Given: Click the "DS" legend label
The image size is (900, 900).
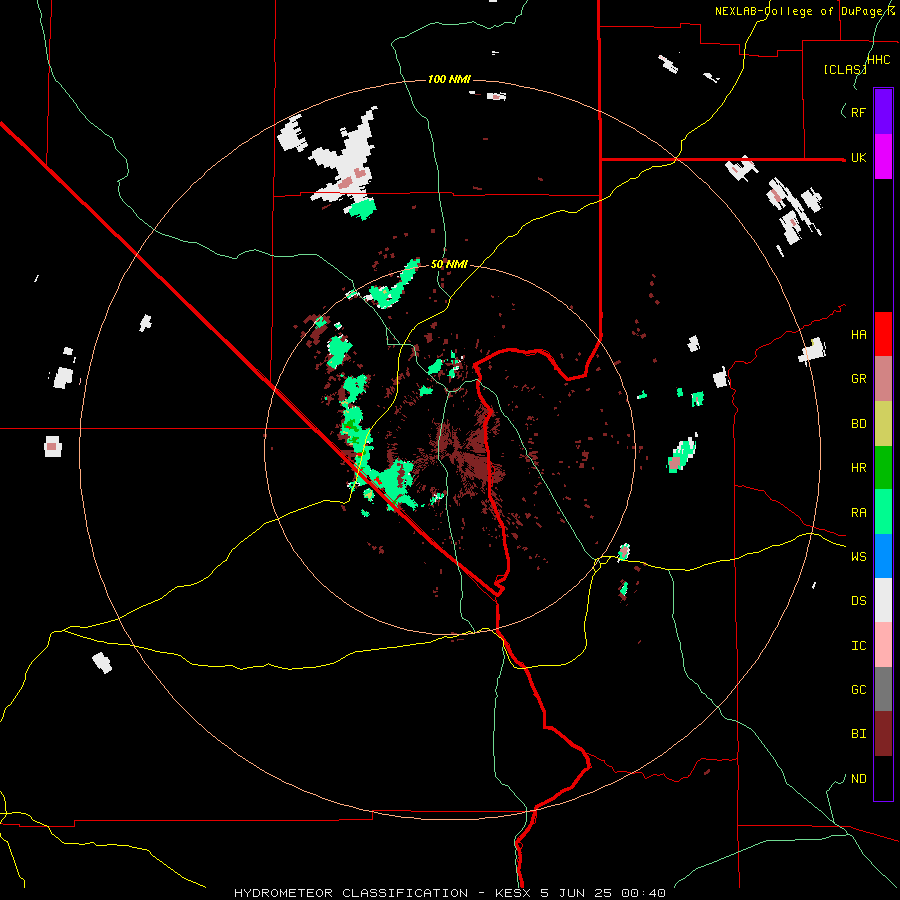Looking at the screenshot, I should 858,601.
